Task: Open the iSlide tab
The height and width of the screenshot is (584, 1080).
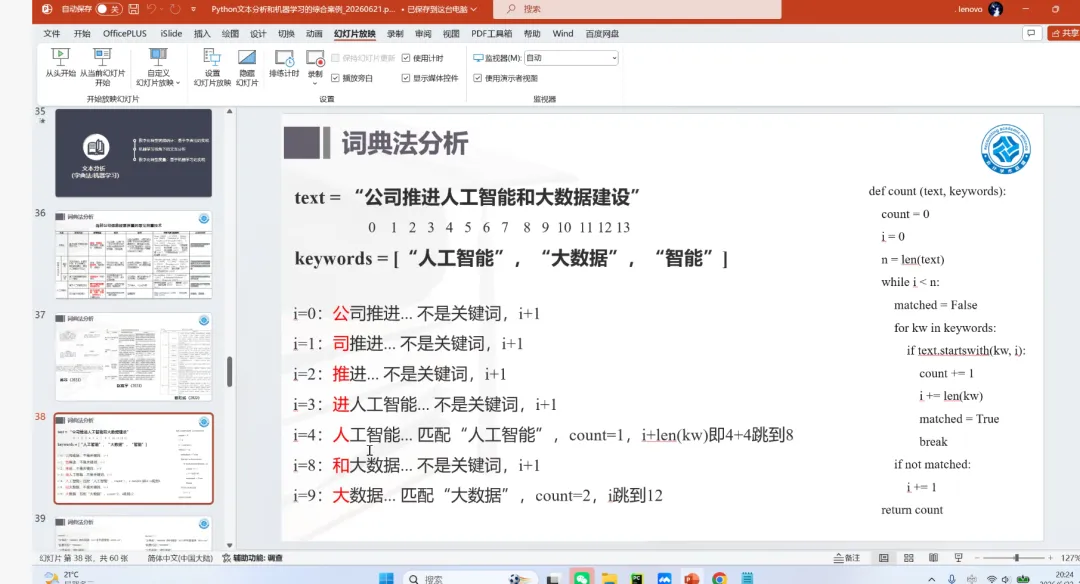Action: [x=171, y=33]
